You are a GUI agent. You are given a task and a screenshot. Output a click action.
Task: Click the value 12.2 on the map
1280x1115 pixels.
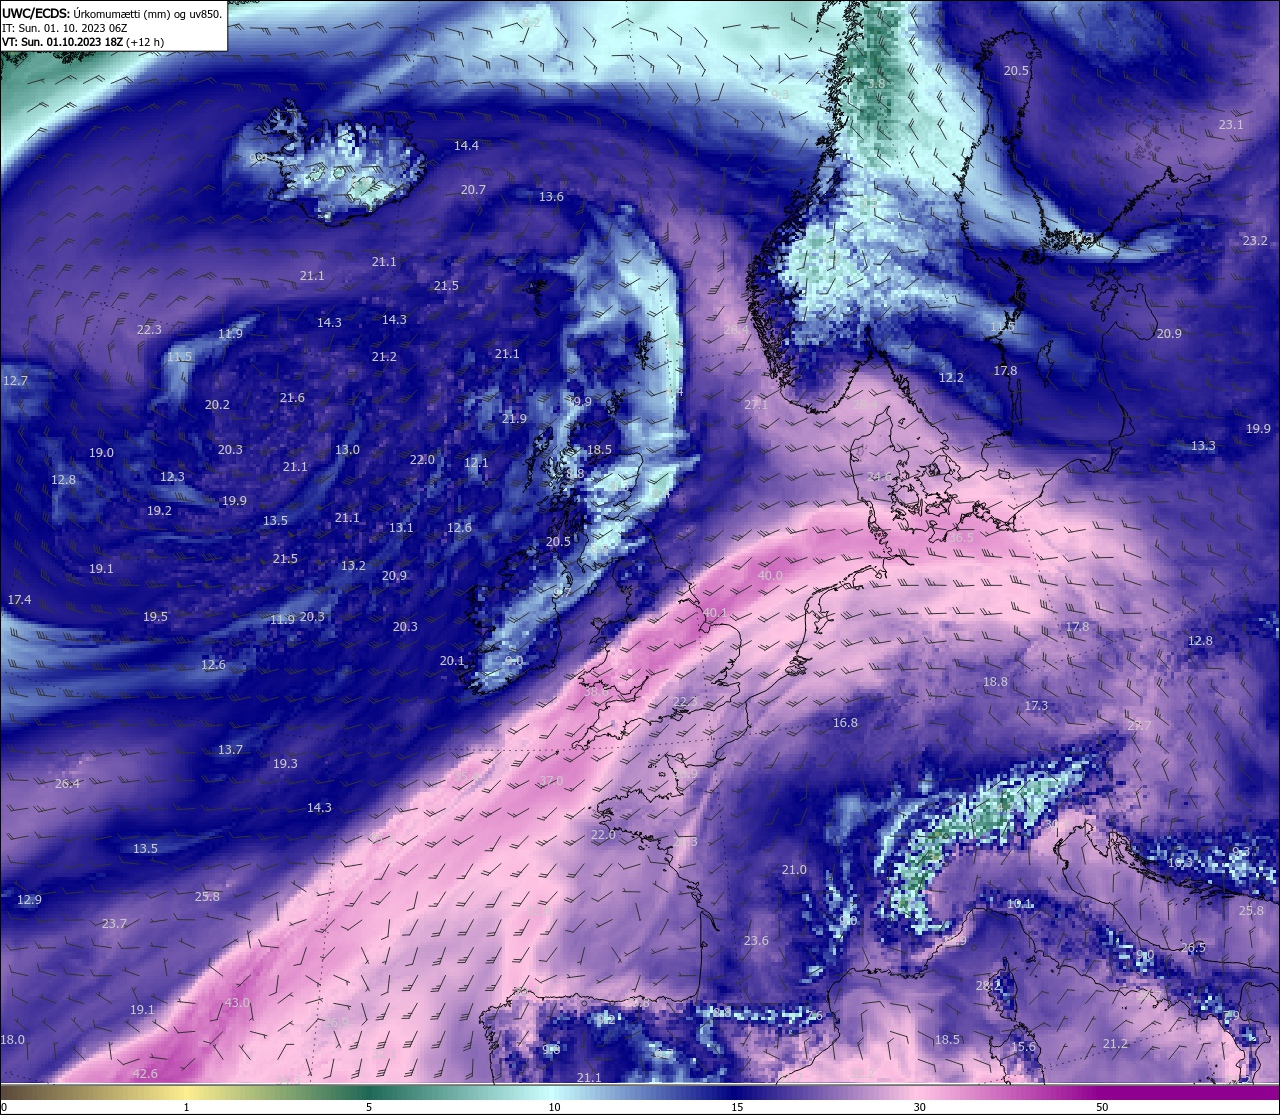(951, 378)
